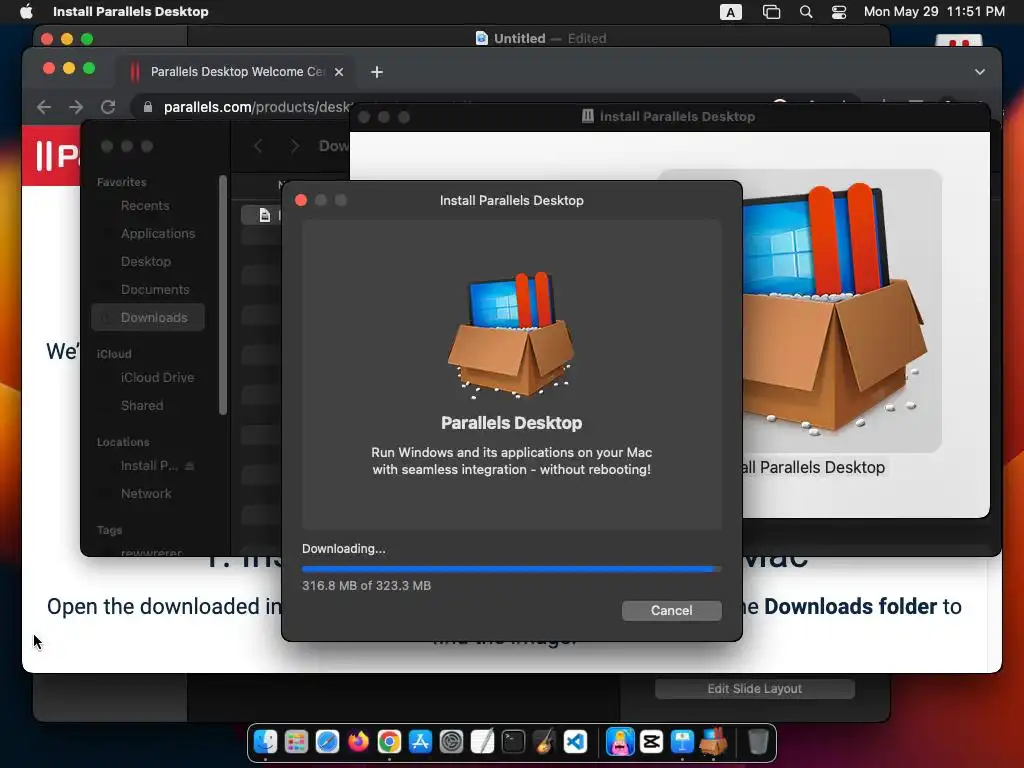1024x768 pixels.
Task: Open Terminal from the Dock
Action: [x=513, y=742]
